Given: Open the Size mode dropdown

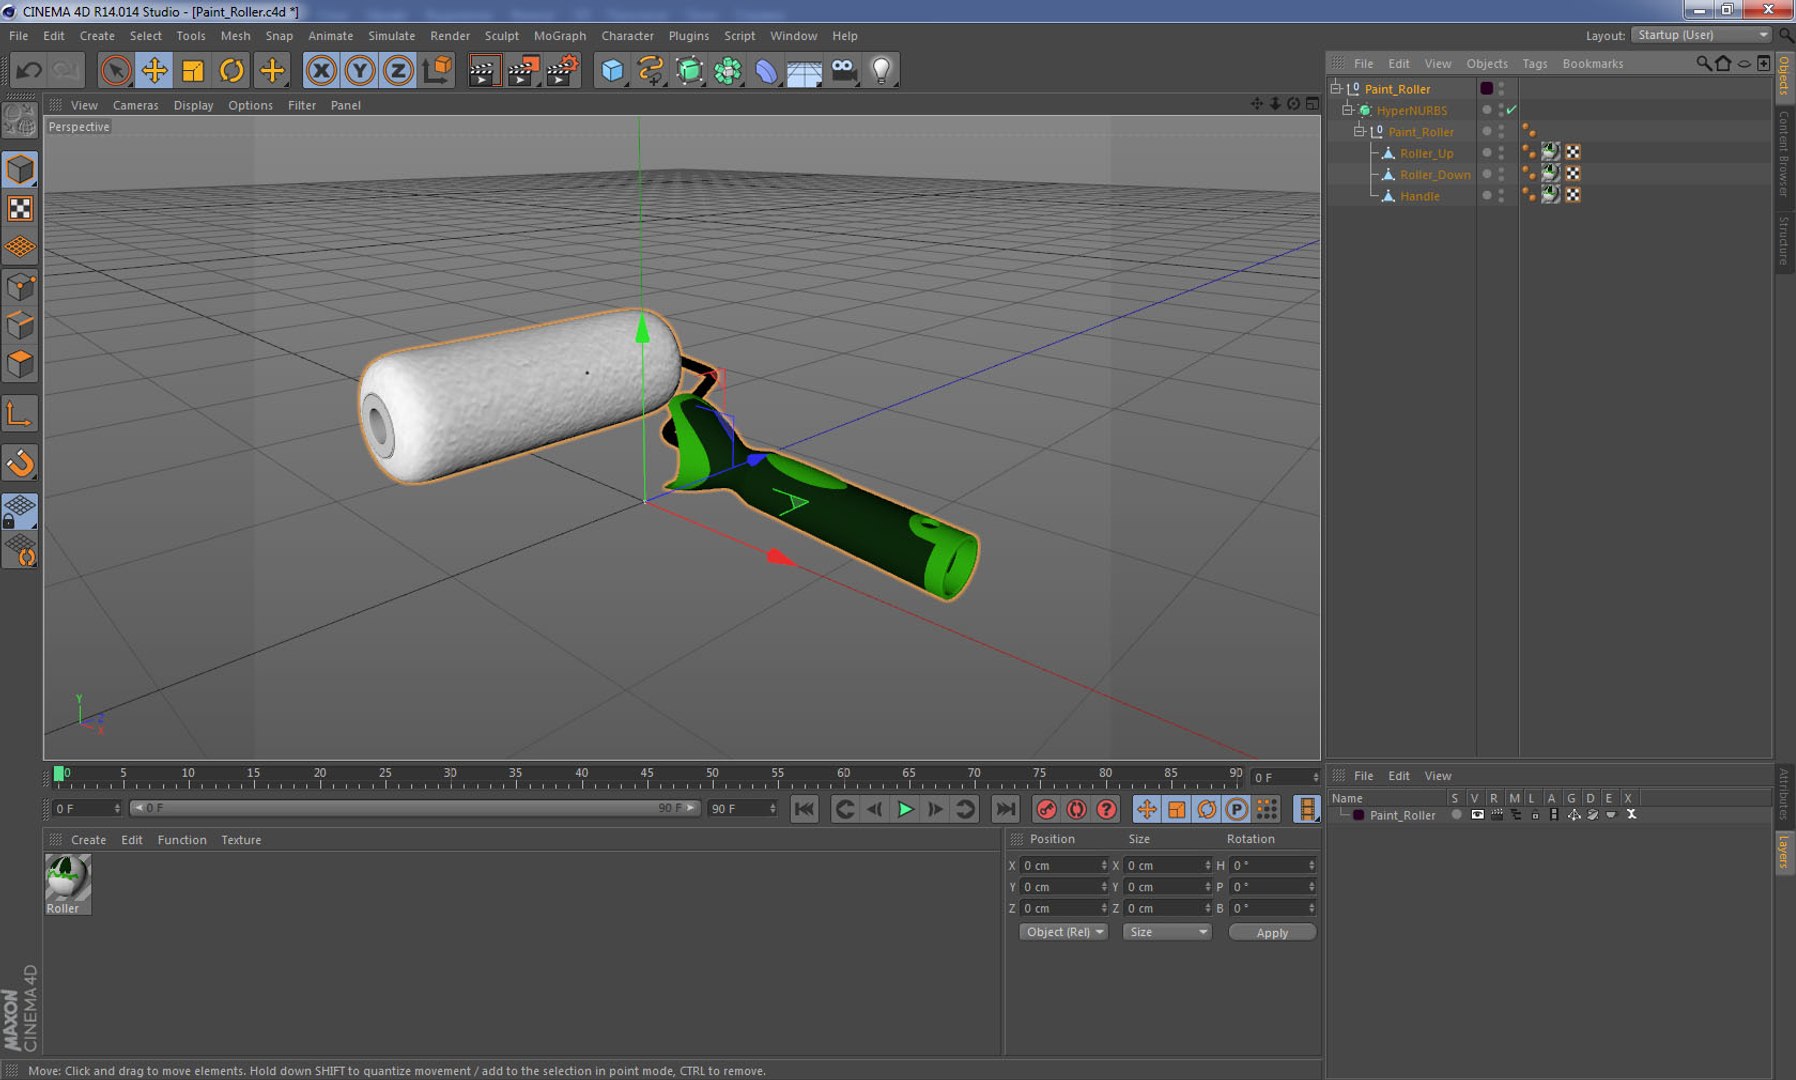Looking at the screenshot, I should coord(1167,932).
